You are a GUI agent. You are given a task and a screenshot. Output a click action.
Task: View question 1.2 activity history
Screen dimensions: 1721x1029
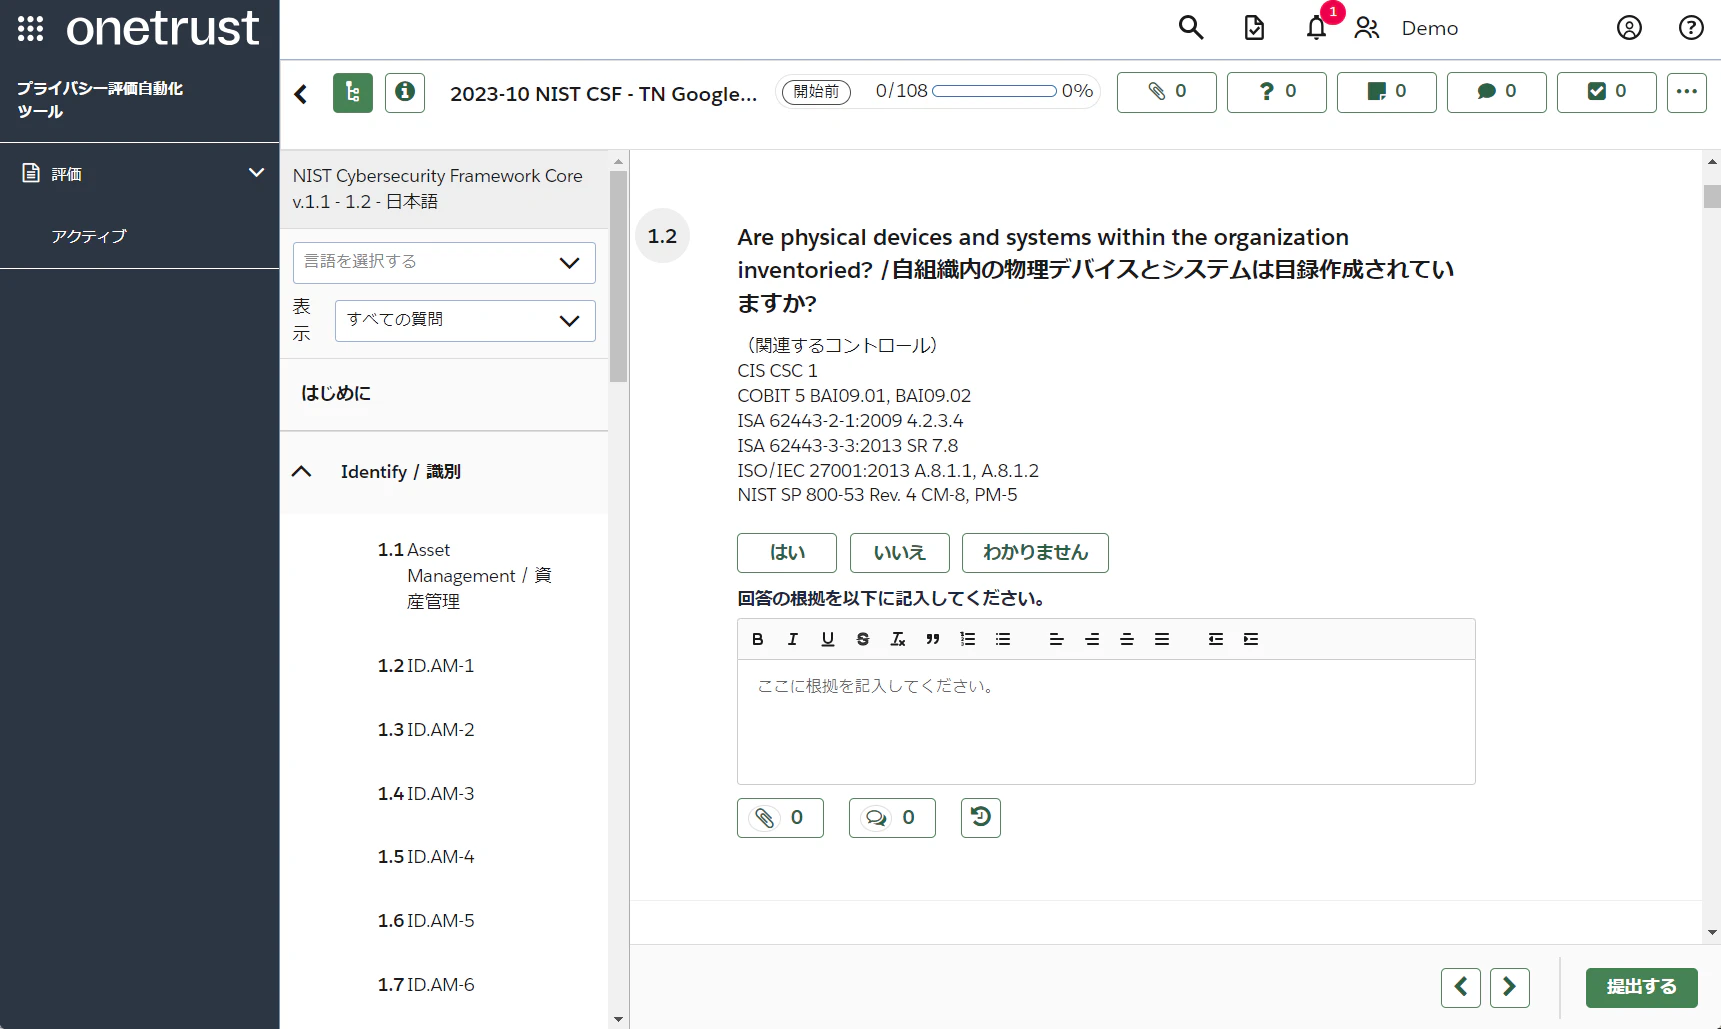[981, 818]
